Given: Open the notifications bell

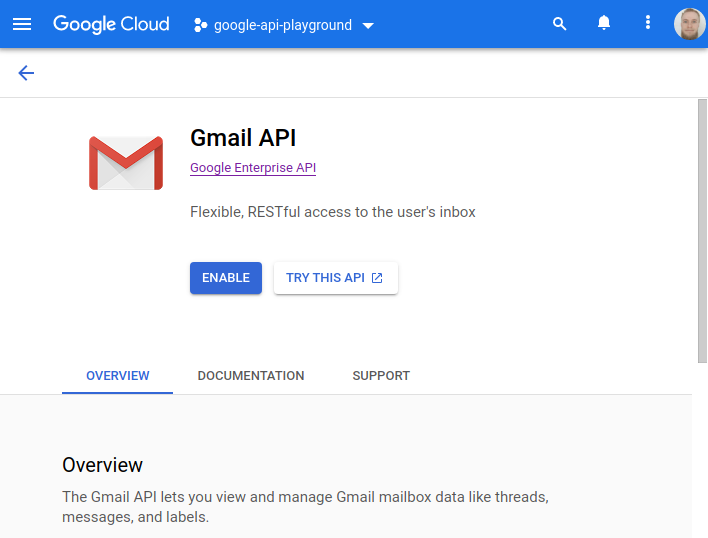Looking at the screenshot, I should (x=604, y=24).
